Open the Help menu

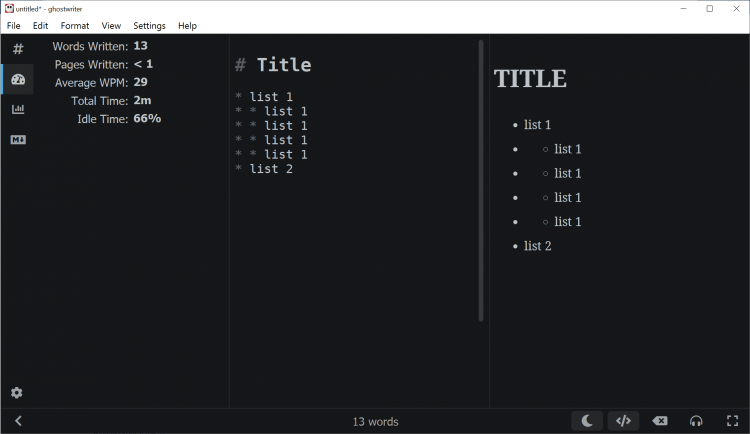coord(187,25)
